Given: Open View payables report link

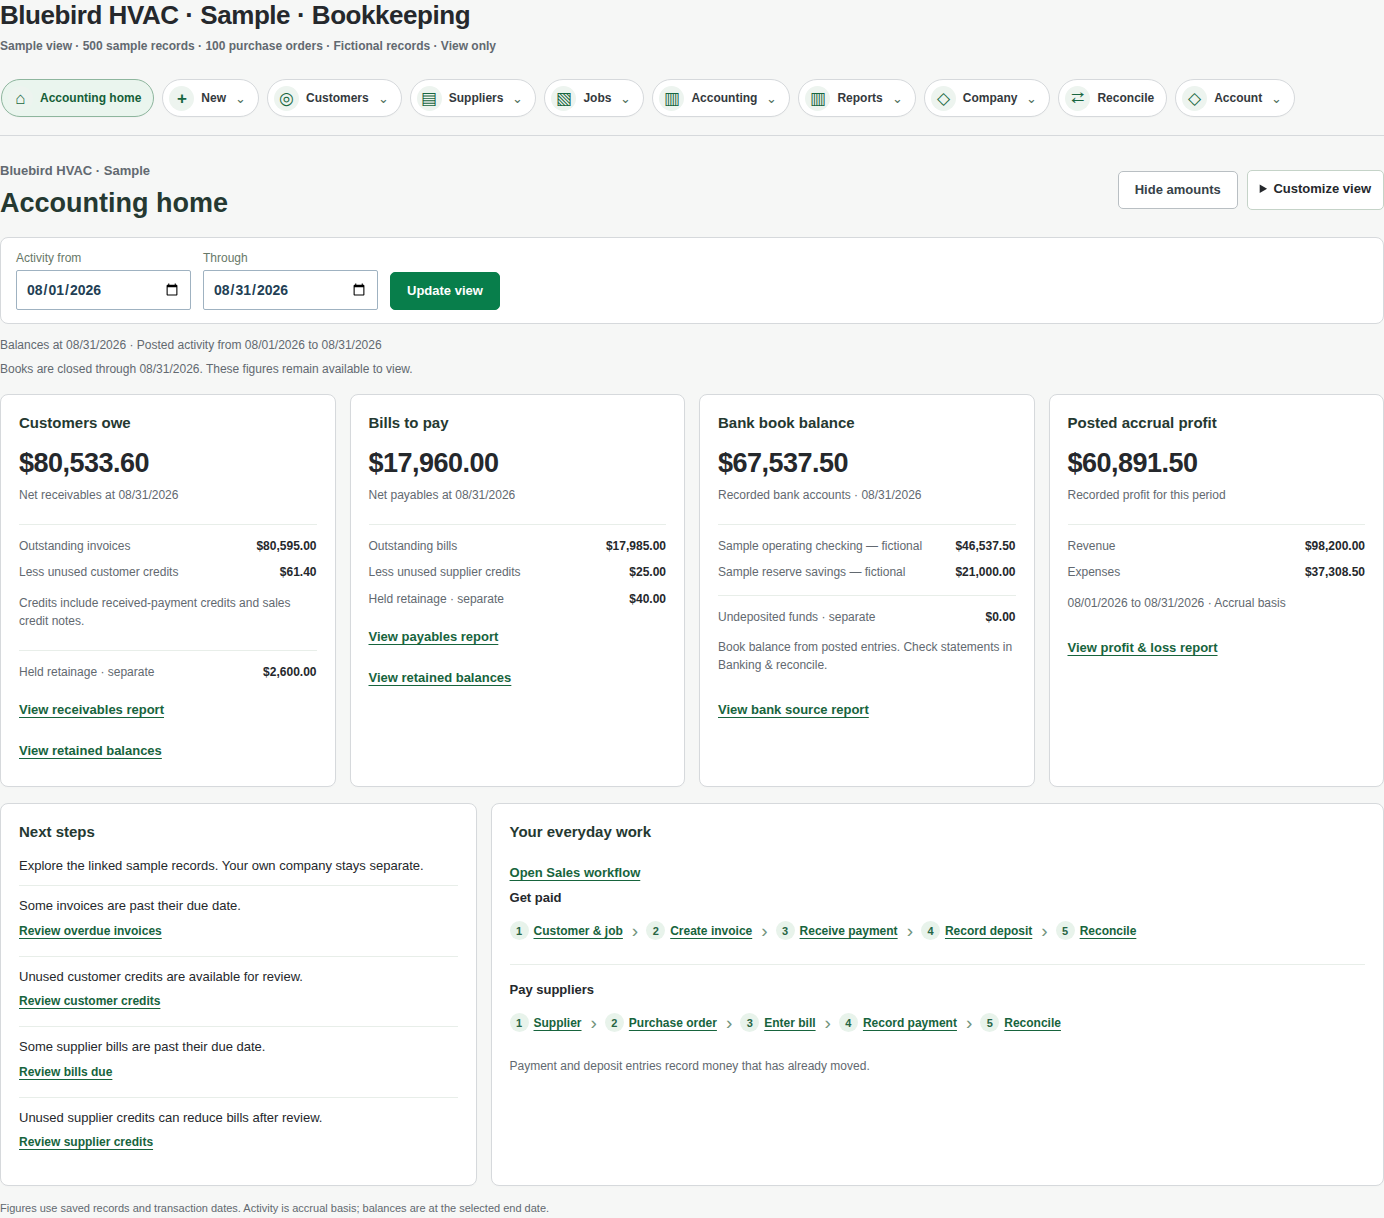Looking at the screenshot, I should point(433,637).
